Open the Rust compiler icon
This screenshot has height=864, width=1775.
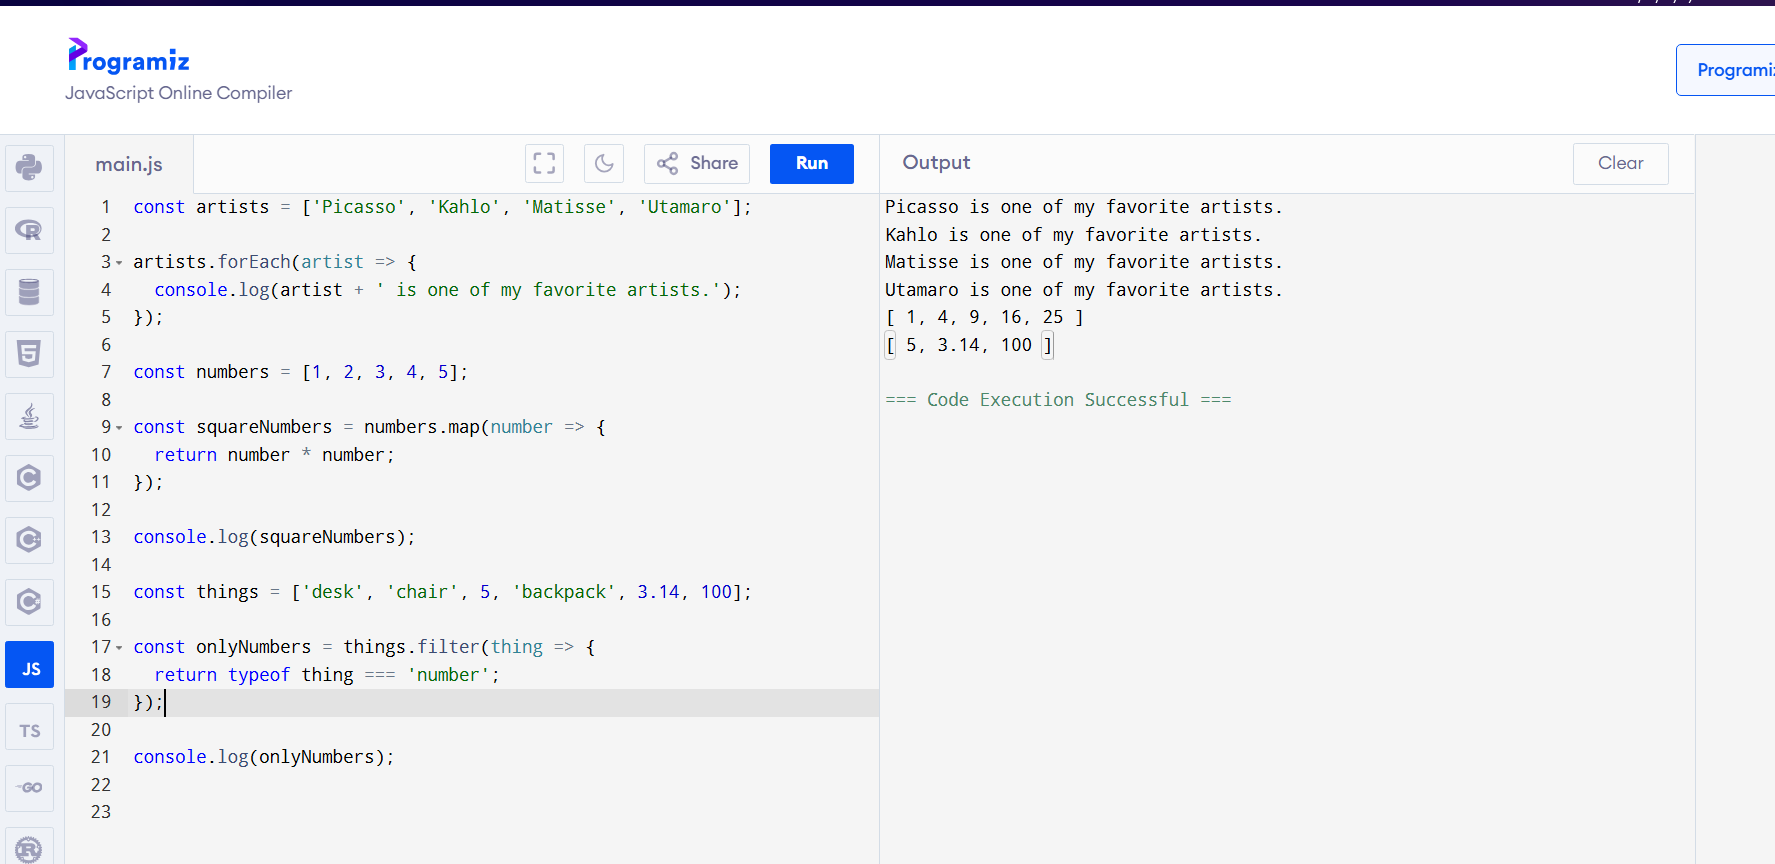[29, 848]
